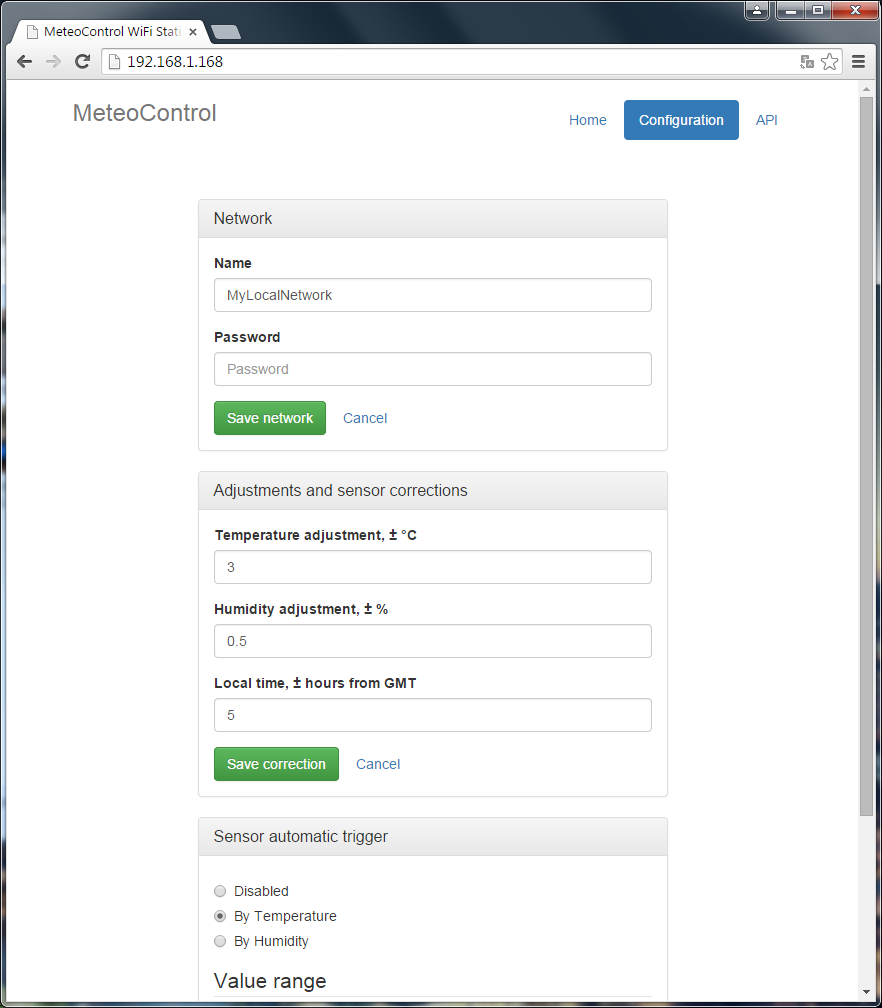Close the MeteoControl WiFi Station tab

193,32
